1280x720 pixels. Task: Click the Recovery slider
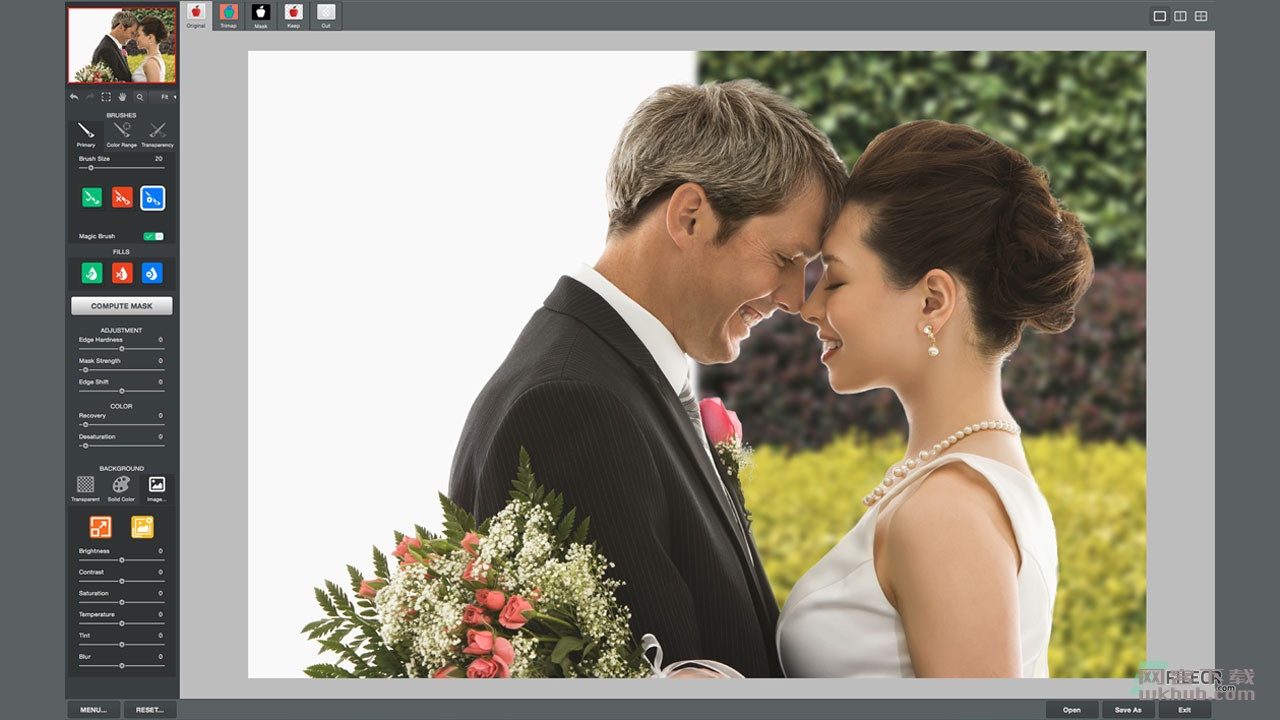pos(121,424)
